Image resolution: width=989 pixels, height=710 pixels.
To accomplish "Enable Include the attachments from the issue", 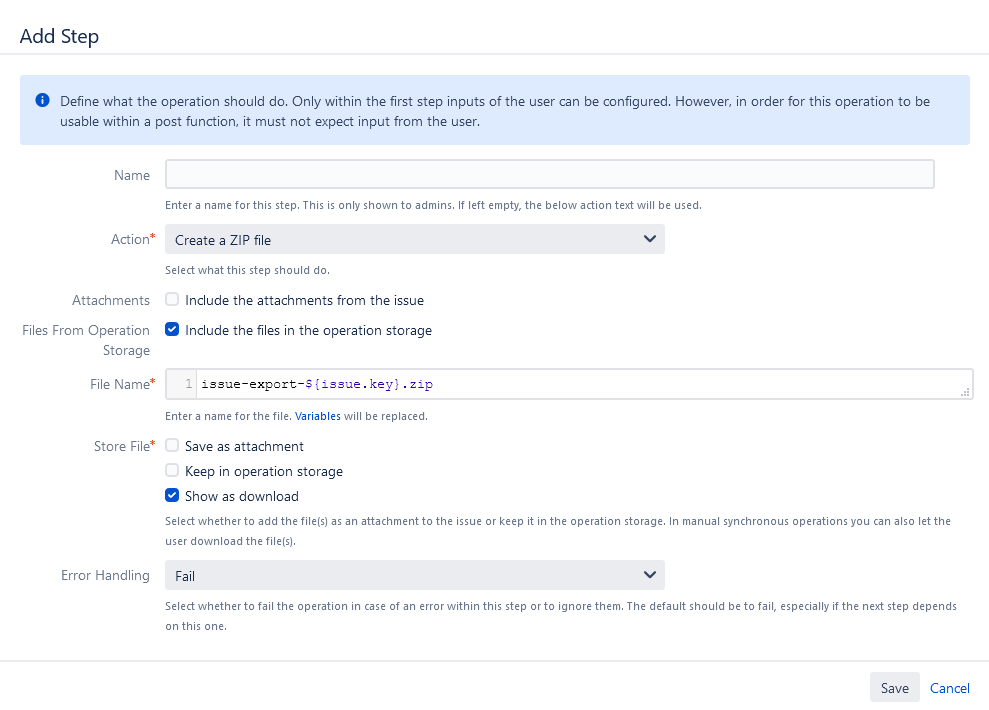I will point(172,300).
